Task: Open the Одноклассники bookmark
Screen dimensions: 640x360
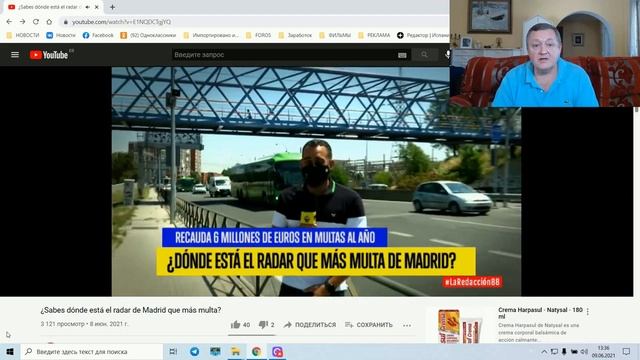Action: 148,36
